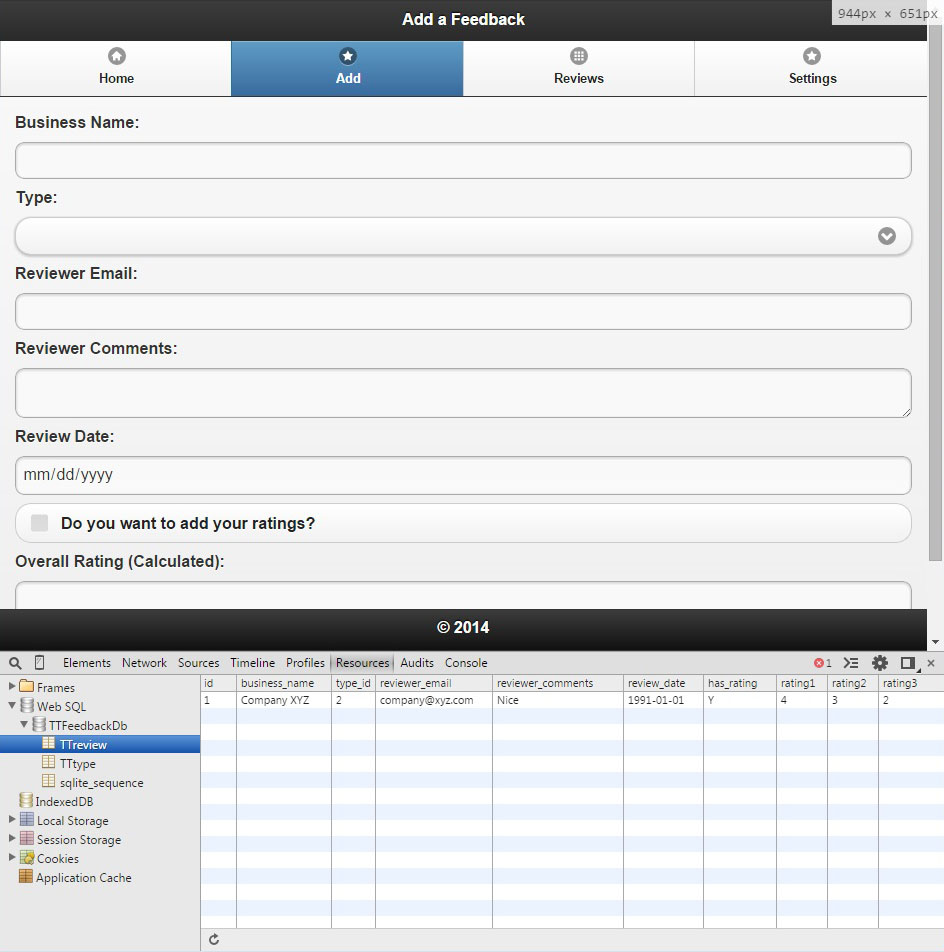Viewport: 944px width, 952px height.
Task: Expand the Cookies tree node
Action: (x=12, y=858)
